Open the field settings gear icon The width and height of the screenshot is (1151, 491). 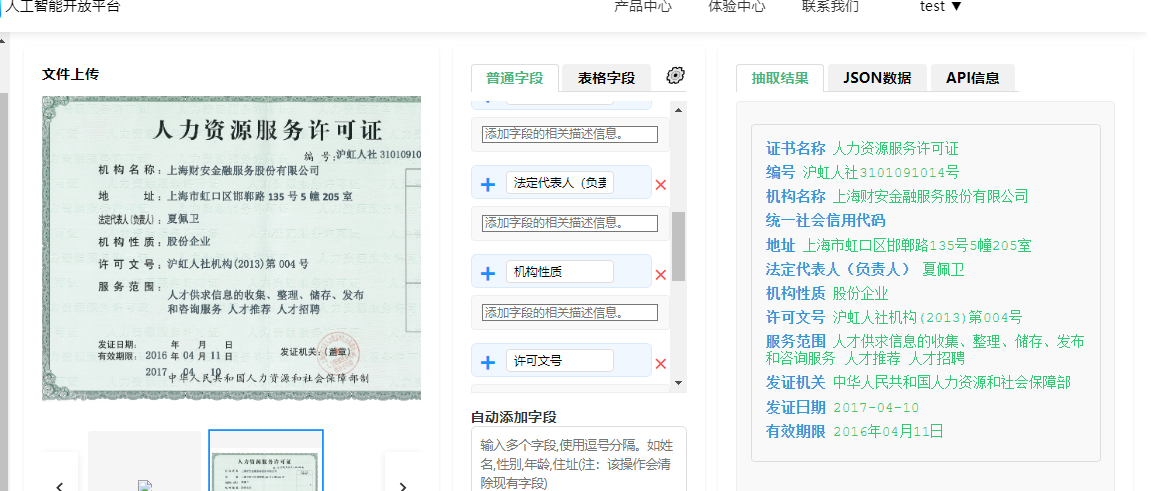click(x=675, y=76)
